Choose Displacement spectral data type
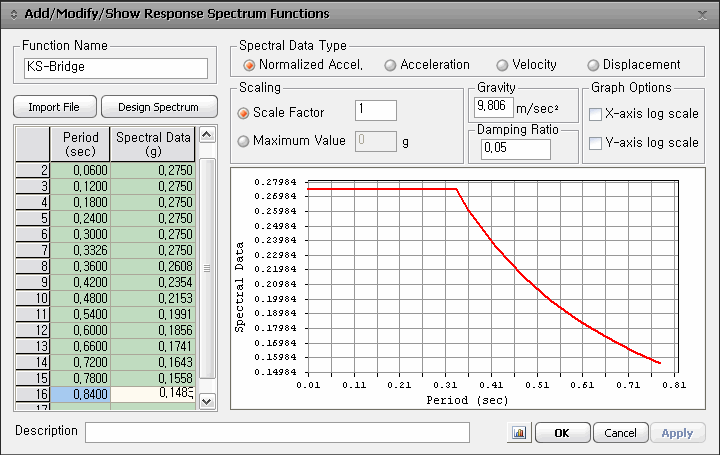The width and height of the screenshot is (720, 455). point(593,65)
